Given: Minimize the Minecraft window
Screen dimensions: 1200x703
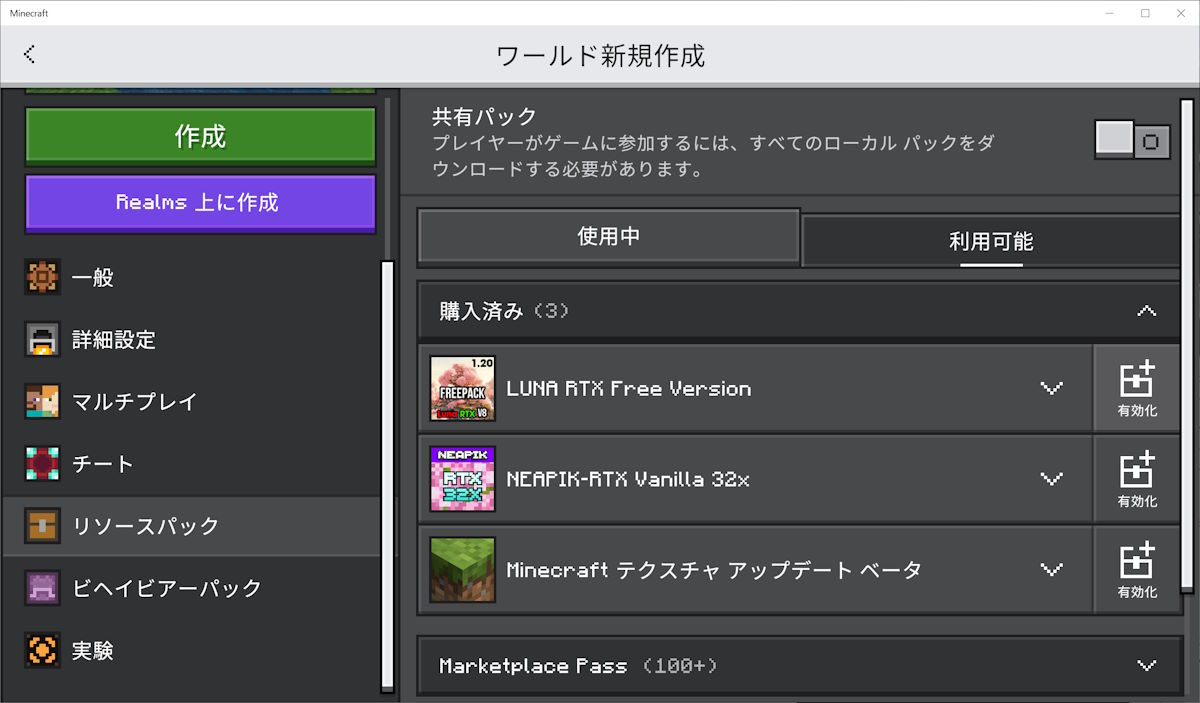Looking at the screenshot, I should [1110, 13].
